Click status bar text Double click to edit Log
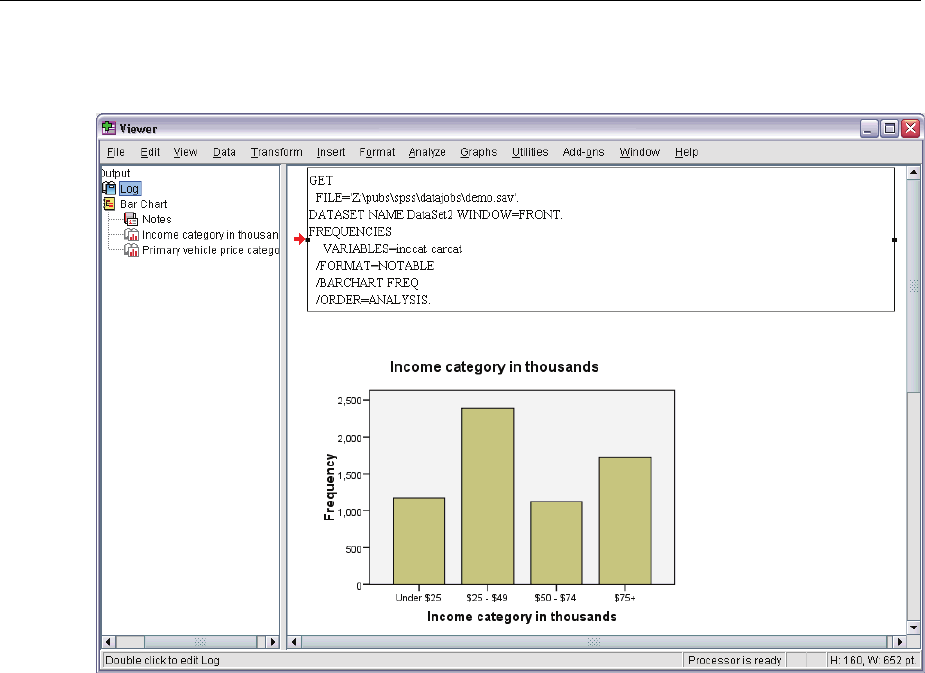The width and height of the screenshot is (925, 673). pos(162,660)
